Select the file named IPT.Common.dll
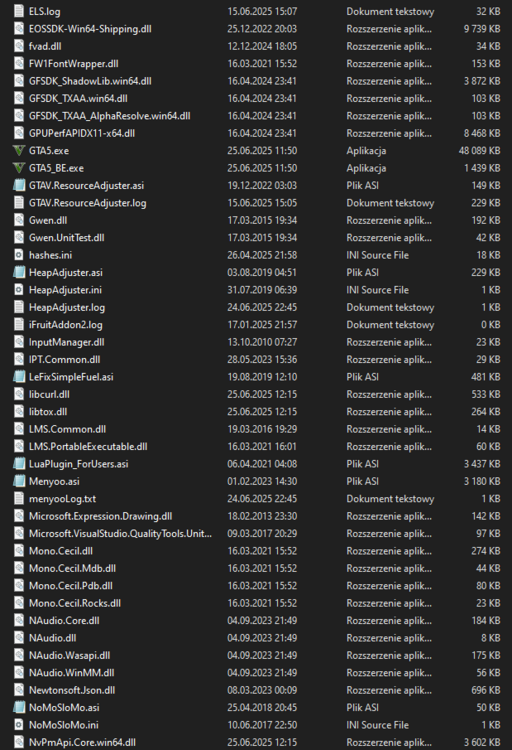Image resolution: width=512 pixels, height=750 pixels. 65,359
